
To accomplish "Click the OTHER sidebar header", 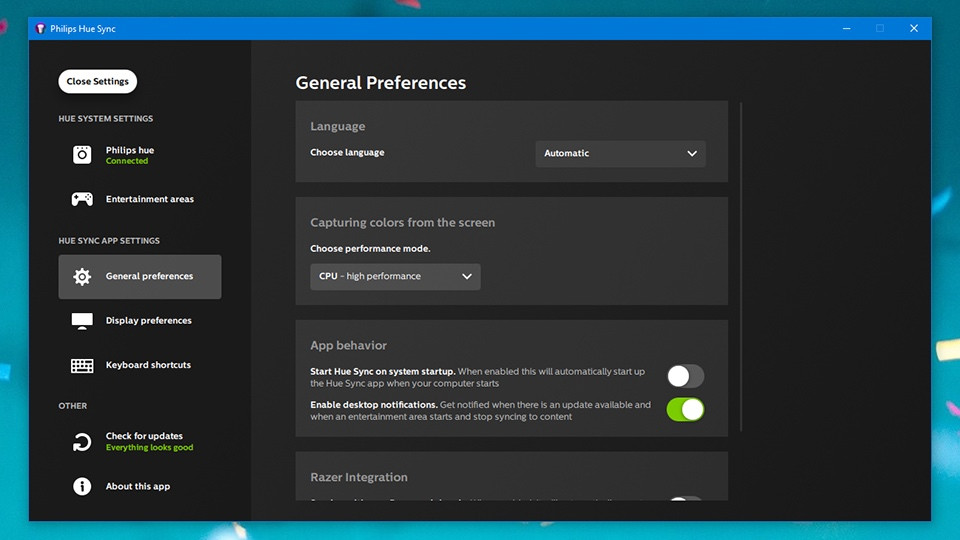I will (72, 406).
